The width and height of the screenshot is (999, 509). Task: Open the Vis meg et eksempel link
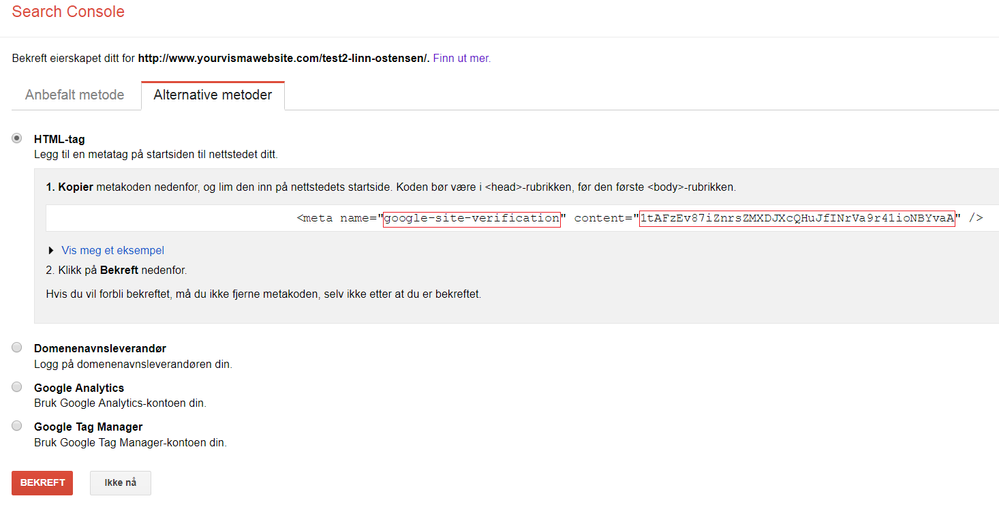113,250
